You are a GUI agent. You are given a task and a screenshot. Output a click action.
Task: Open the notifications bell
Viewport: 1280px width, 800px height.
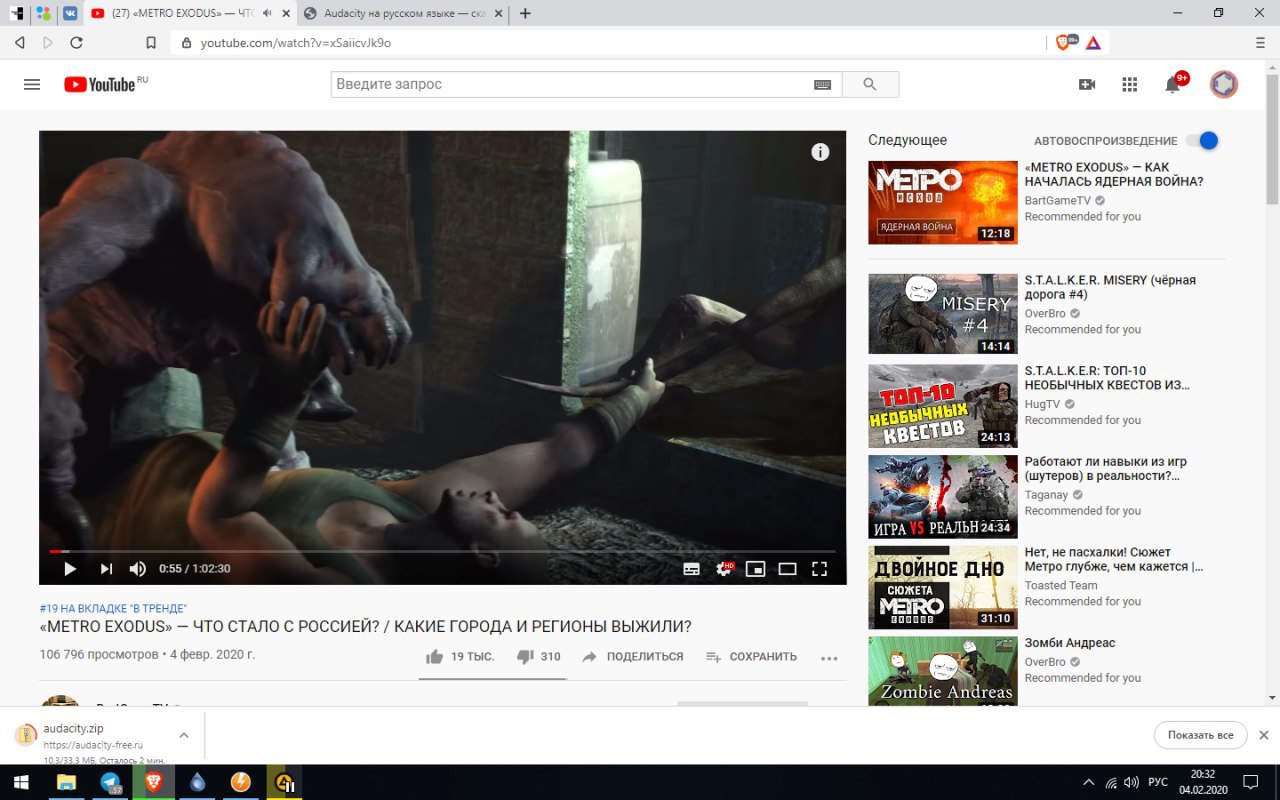click(x=1173, y=85)
